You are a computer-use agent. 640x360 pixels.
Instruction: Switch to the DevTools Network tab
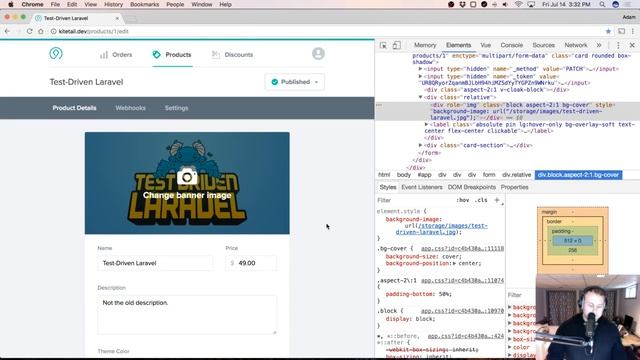pos(576,45)
